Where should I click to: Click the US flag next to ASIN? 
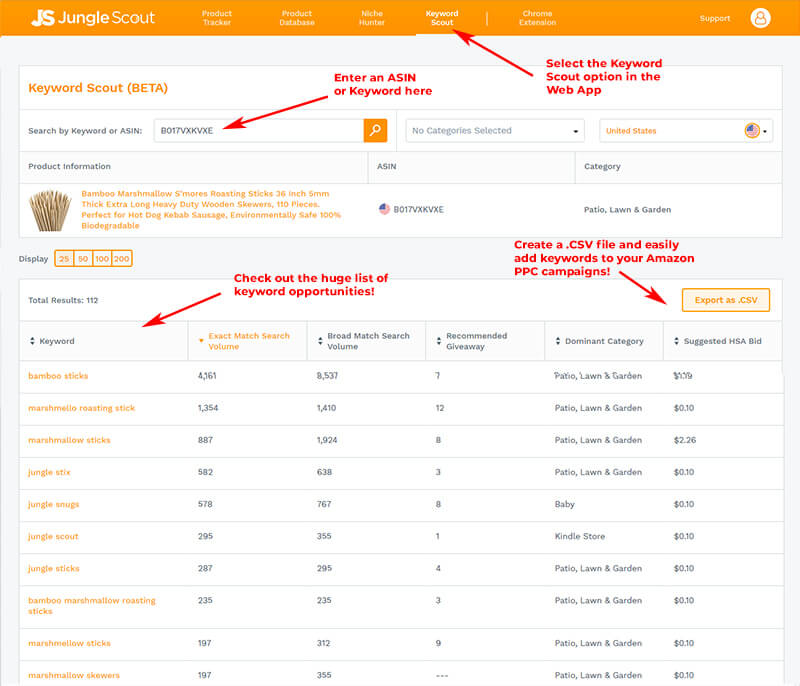coord(384,209)
